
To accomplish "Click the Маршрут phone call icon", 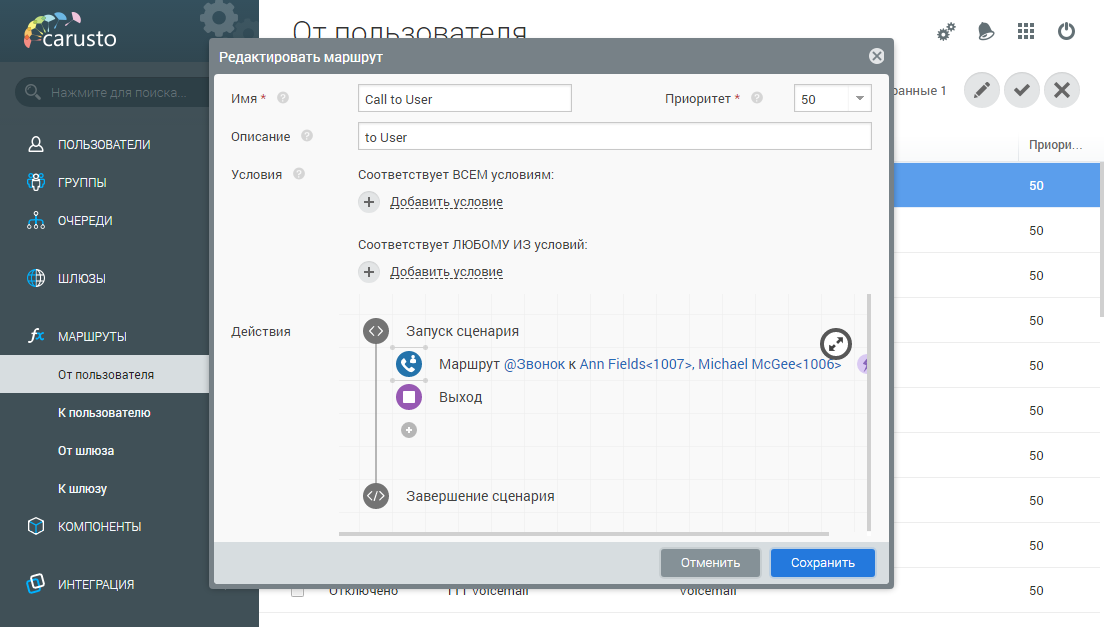I will (x=409, y=364).
